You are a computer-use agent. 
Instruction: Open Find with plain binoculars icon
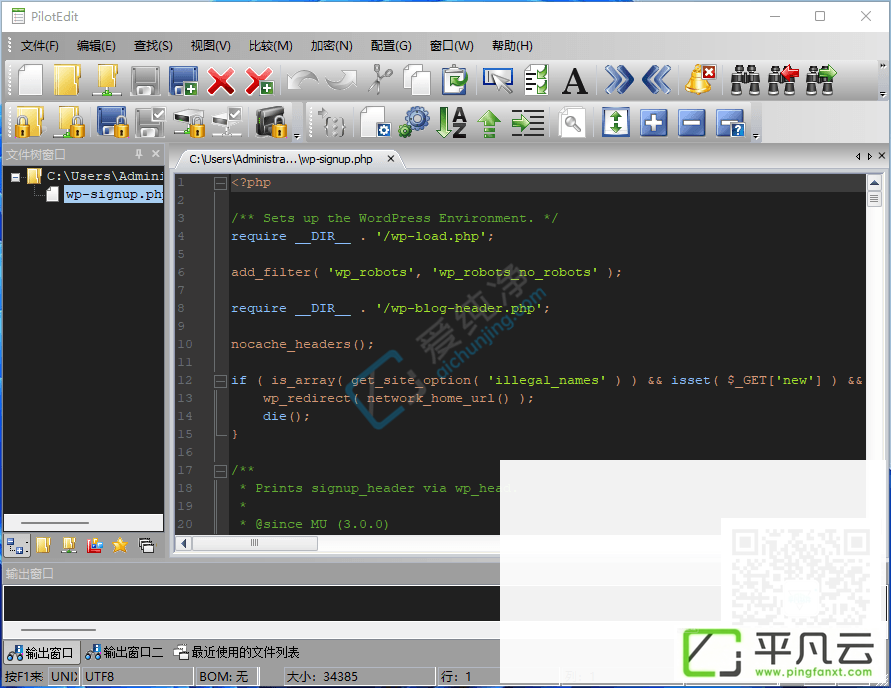745,80
